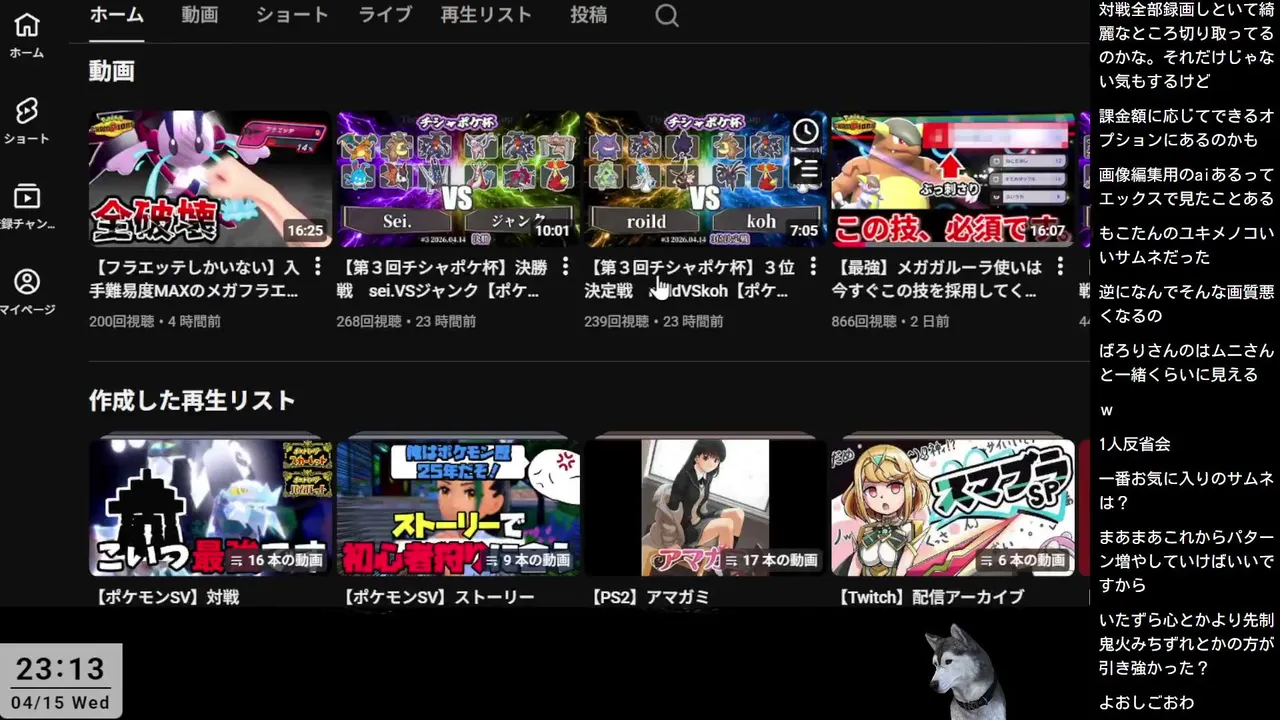Click the husky dog avatar overlay
Screen dimensions: 1280x720
pyautogui.click(x=963, y=670)
